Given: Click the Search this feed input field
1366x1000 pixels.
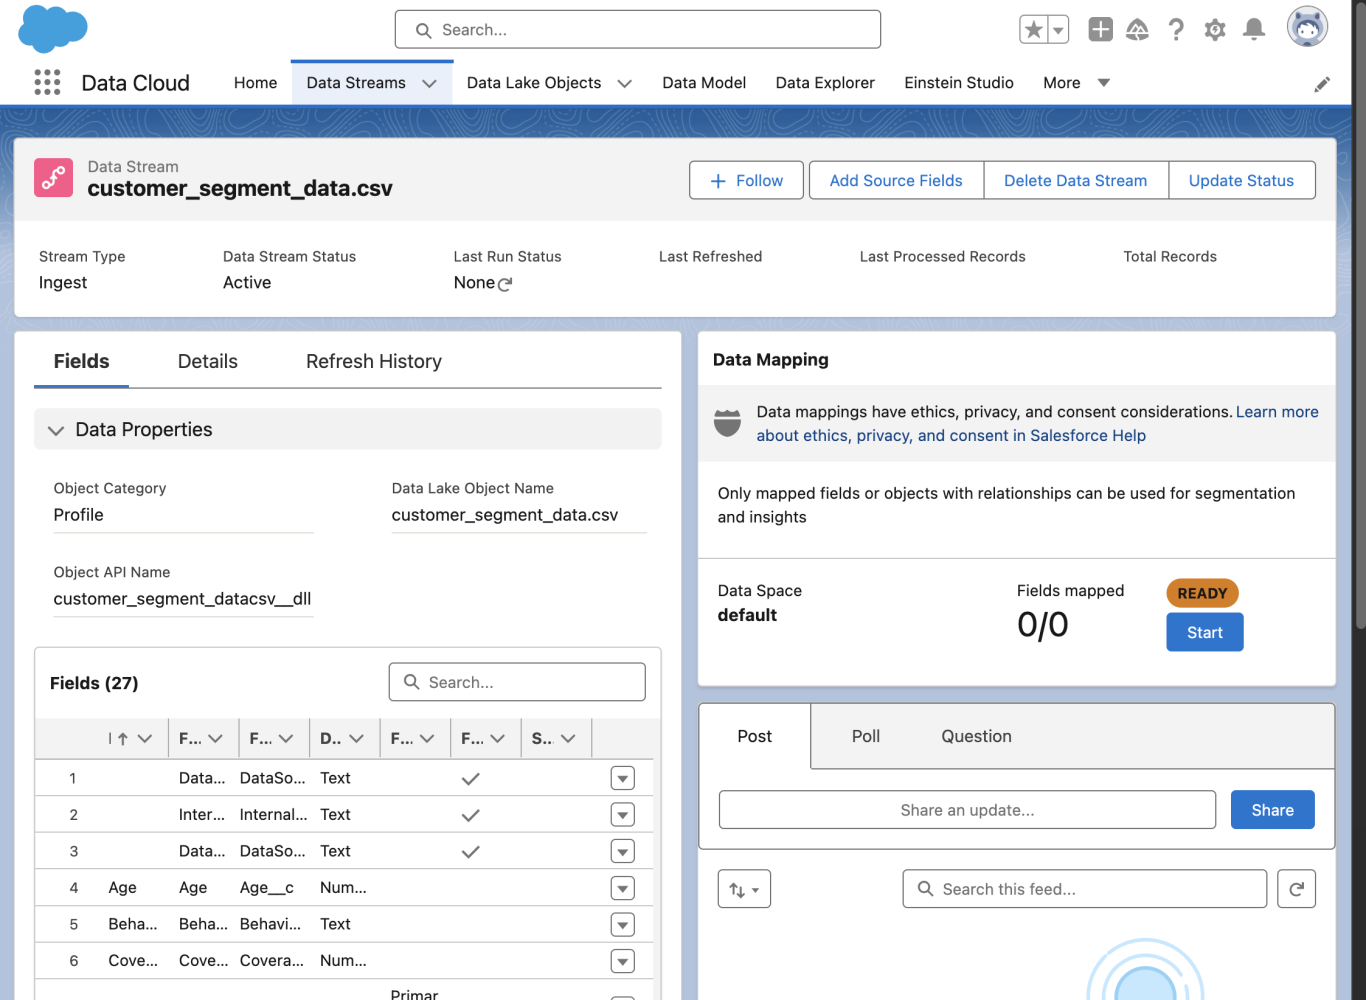Looking at the screenshot, I should click(1084, 888).
